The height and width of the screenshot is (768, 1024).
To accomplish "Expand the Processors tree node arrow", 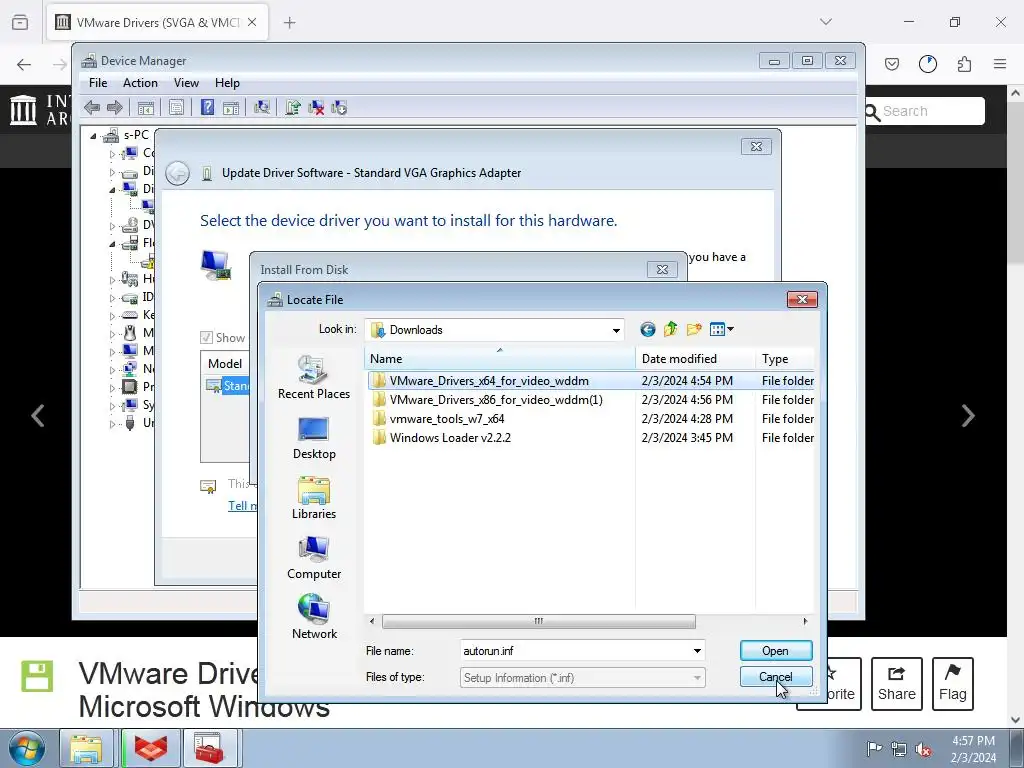I will click(x=112, y=389).
